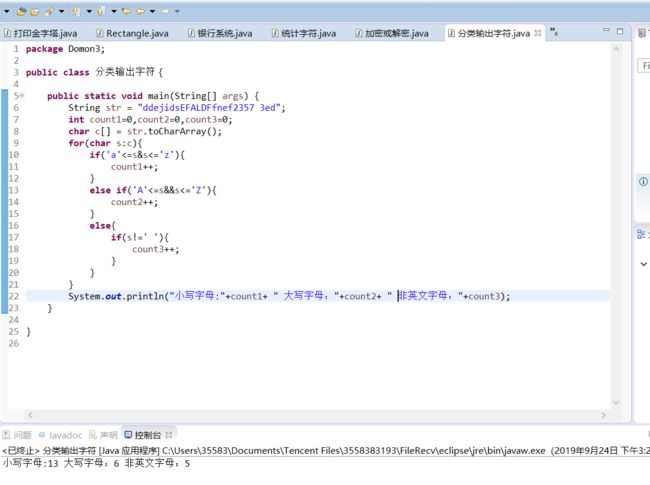Click the Open Task folder icon
The height and width of the screenshot is (485, 650).
35,12
